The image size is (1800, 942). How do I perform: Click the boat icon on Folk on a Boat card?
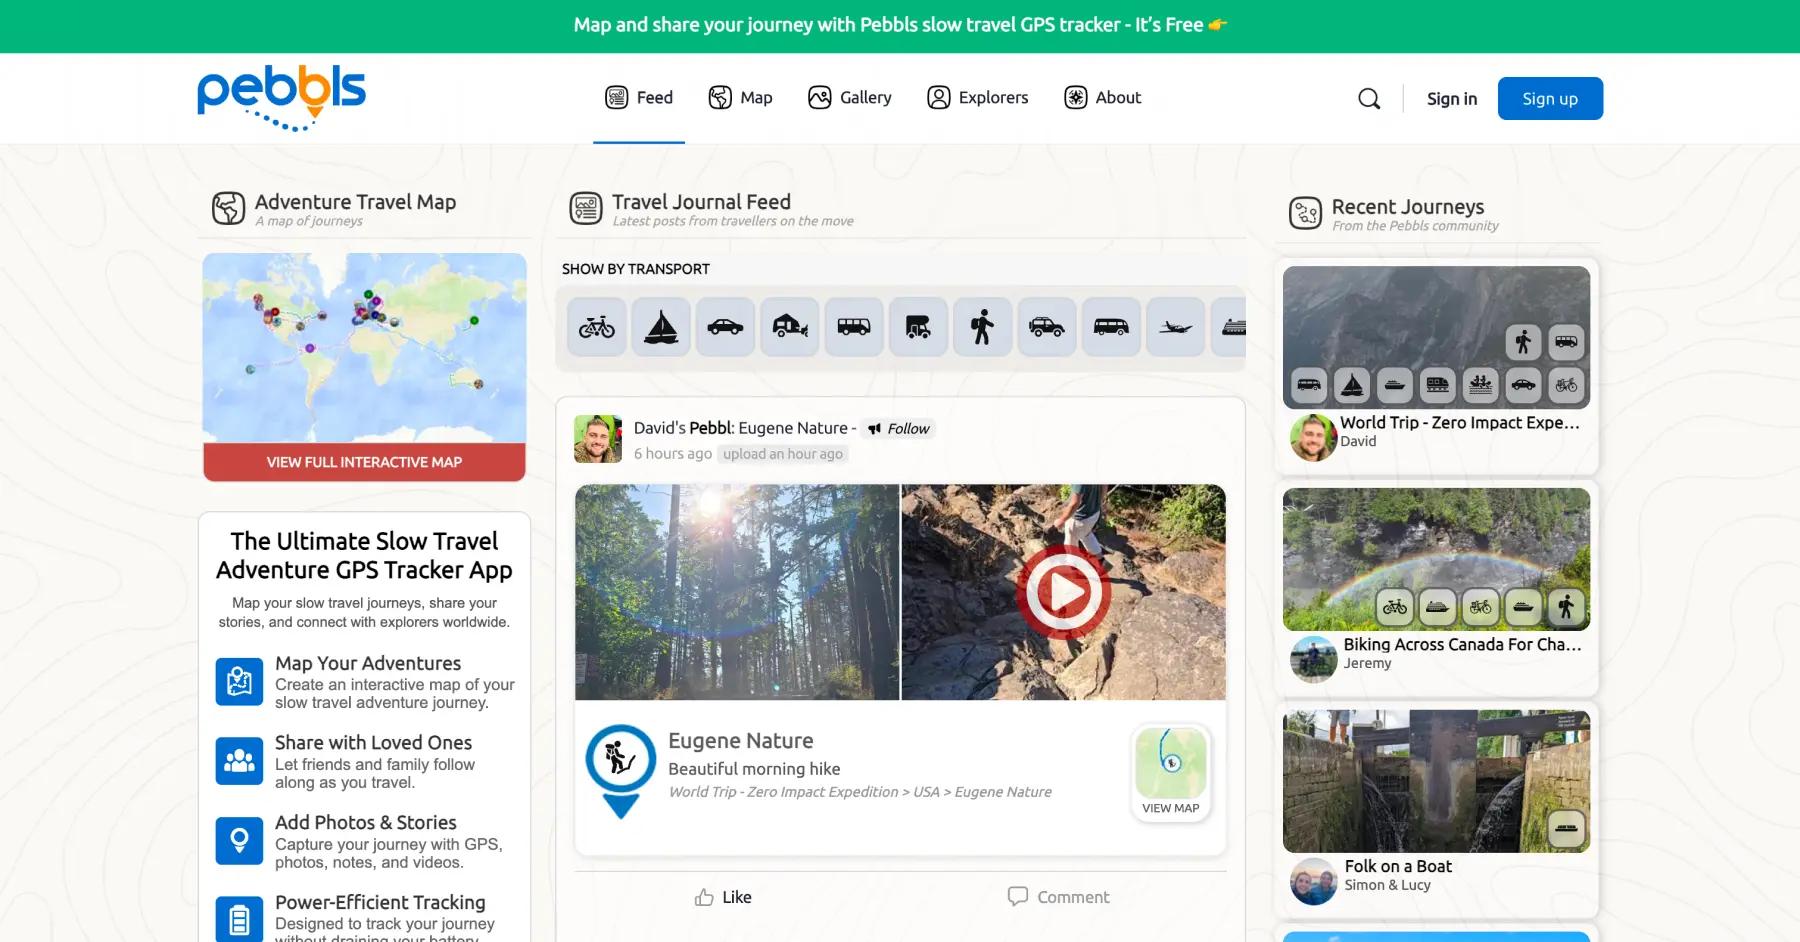(x=1566, y=828)
